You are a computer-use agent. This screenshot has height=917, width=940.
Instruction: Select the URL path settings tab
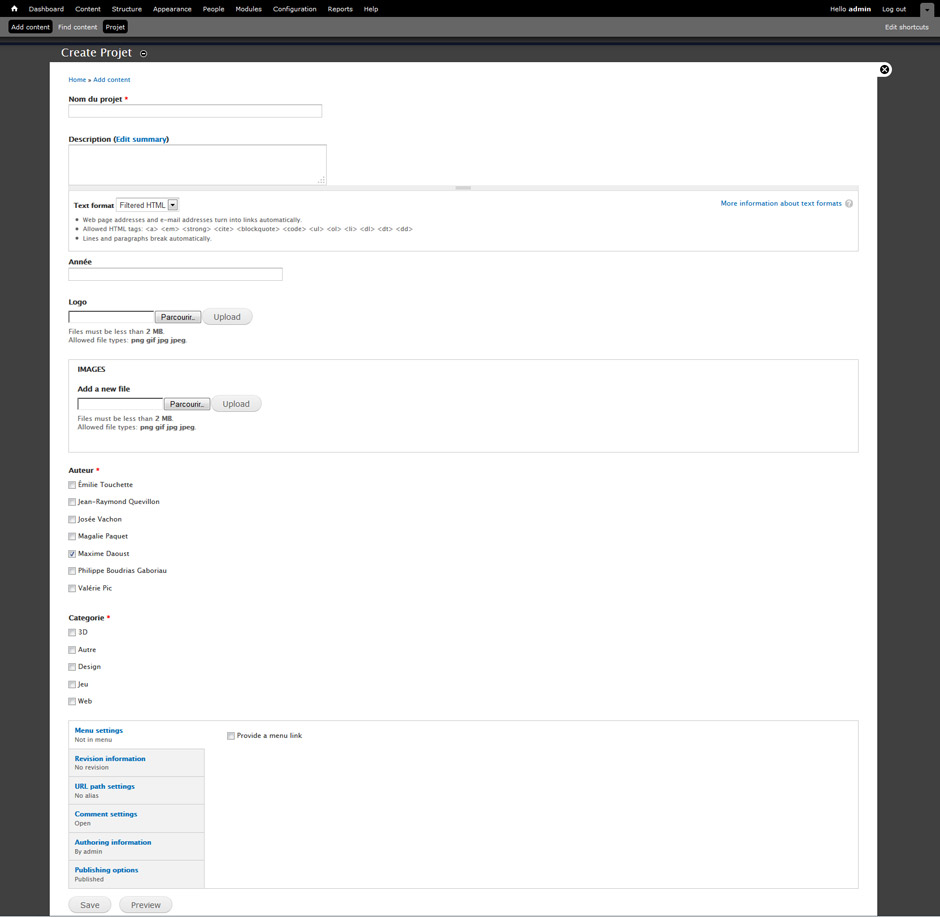(x=136, y=791)
